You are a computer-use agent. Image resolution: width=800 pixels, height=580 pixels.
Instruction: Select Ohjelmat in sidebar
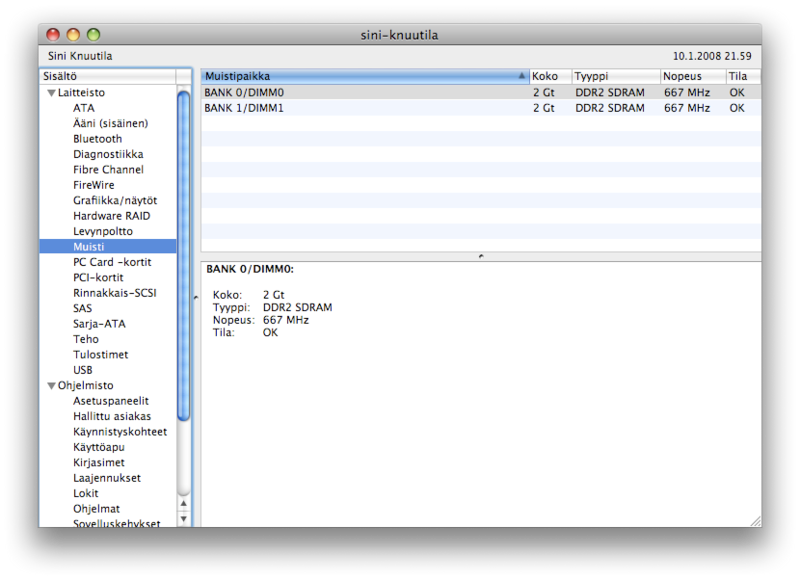96,509
